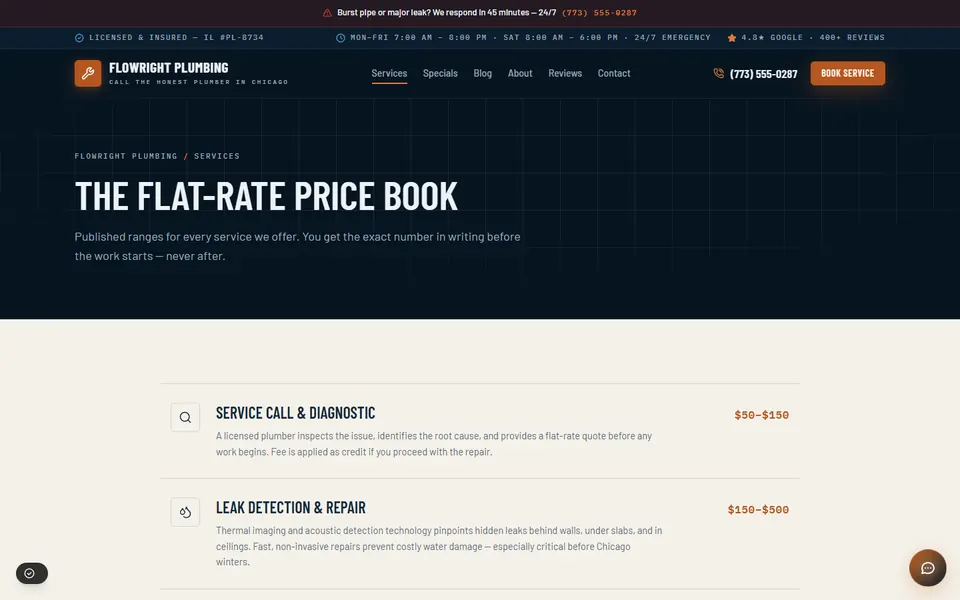Click The Flat-Rate Price Book title

tap(266, 196)
